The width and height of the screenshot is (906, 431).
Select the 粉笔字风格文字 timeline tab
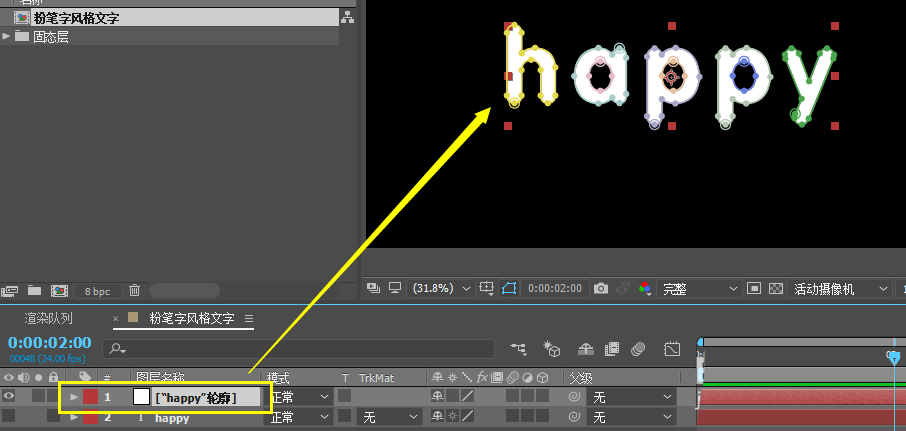(191, 319)
